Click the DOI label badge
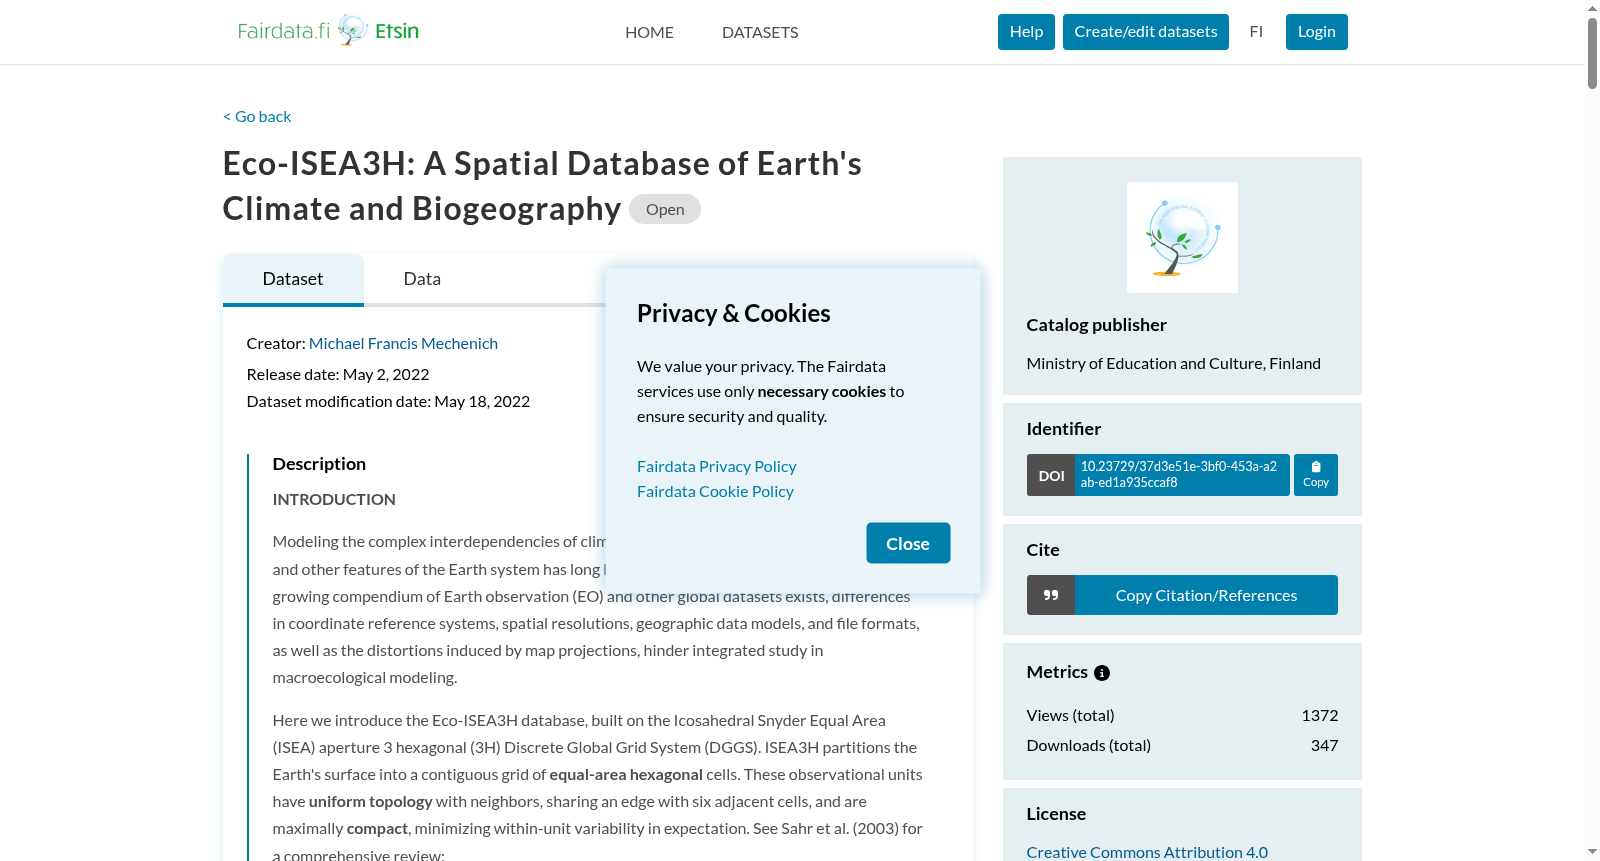The image size is (1600, 861). (x=1051, y=475)
